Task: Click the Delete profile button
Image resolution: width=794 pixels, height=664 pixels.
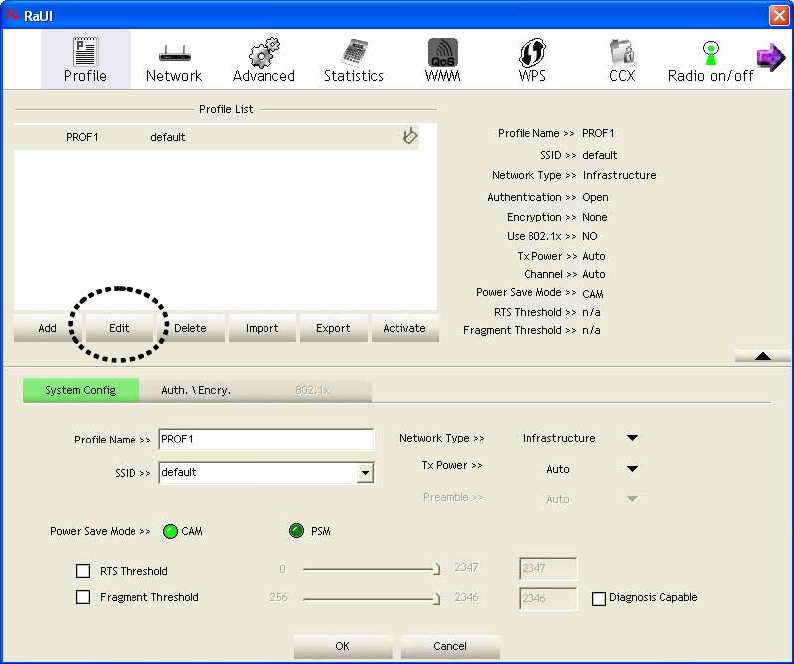Action: [x=190, y=328]
